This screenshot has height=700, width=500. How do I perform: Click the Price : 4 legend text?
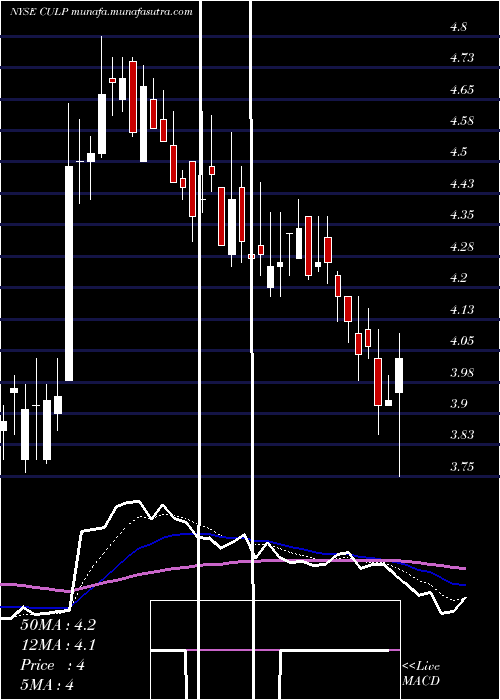tap(53, 665)
